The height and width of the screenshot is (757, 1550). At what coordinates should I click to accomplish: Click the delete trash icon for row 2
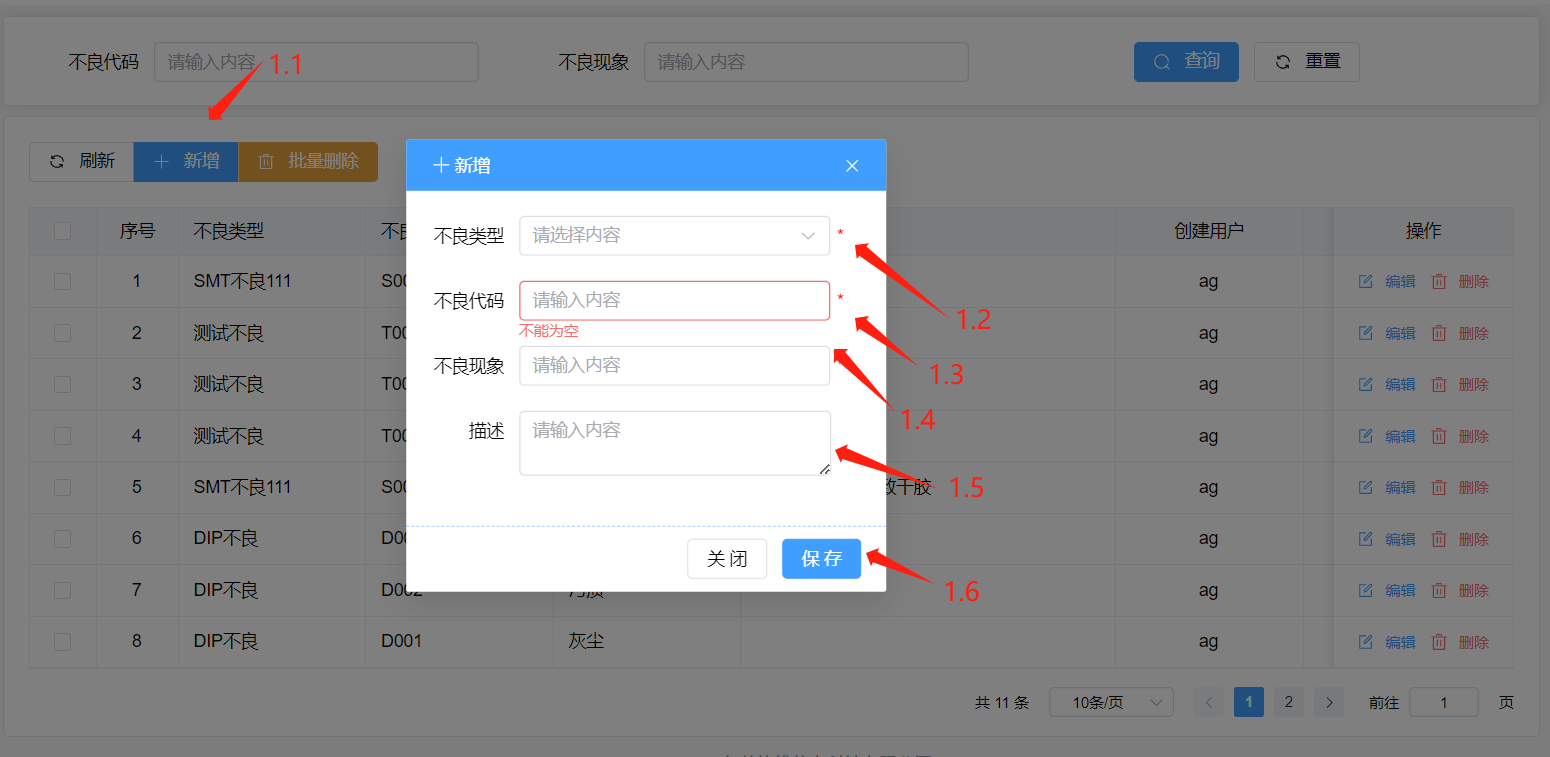coord(1439,333)
